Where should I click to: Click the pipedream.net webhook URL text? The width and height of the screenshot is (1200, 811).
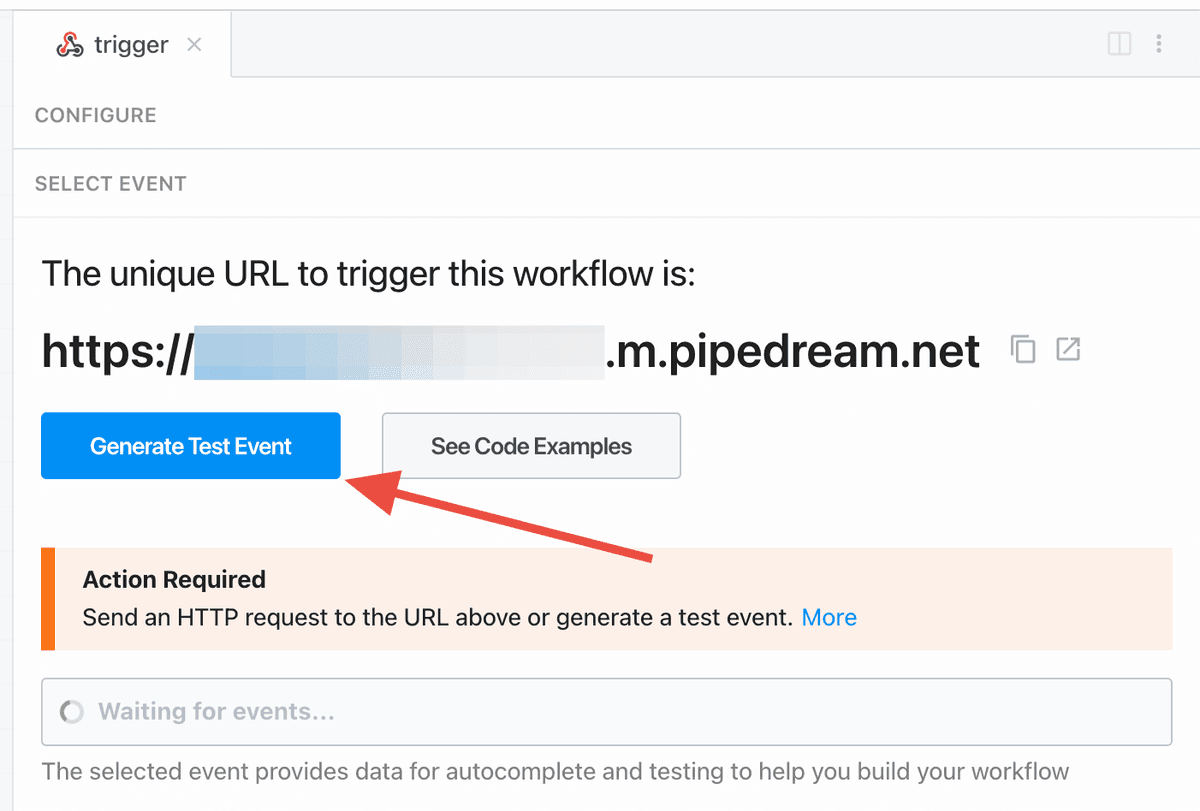[511, 351]
